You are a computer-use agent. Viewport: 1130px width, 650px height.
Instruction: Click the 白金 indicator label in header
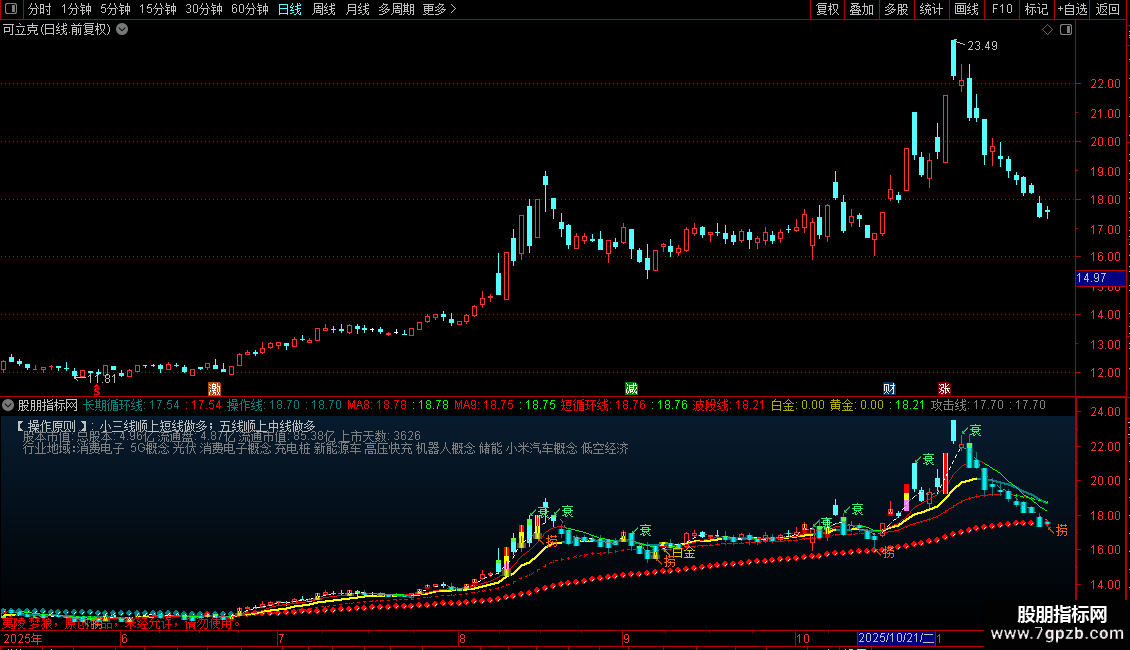pos(783,406)
